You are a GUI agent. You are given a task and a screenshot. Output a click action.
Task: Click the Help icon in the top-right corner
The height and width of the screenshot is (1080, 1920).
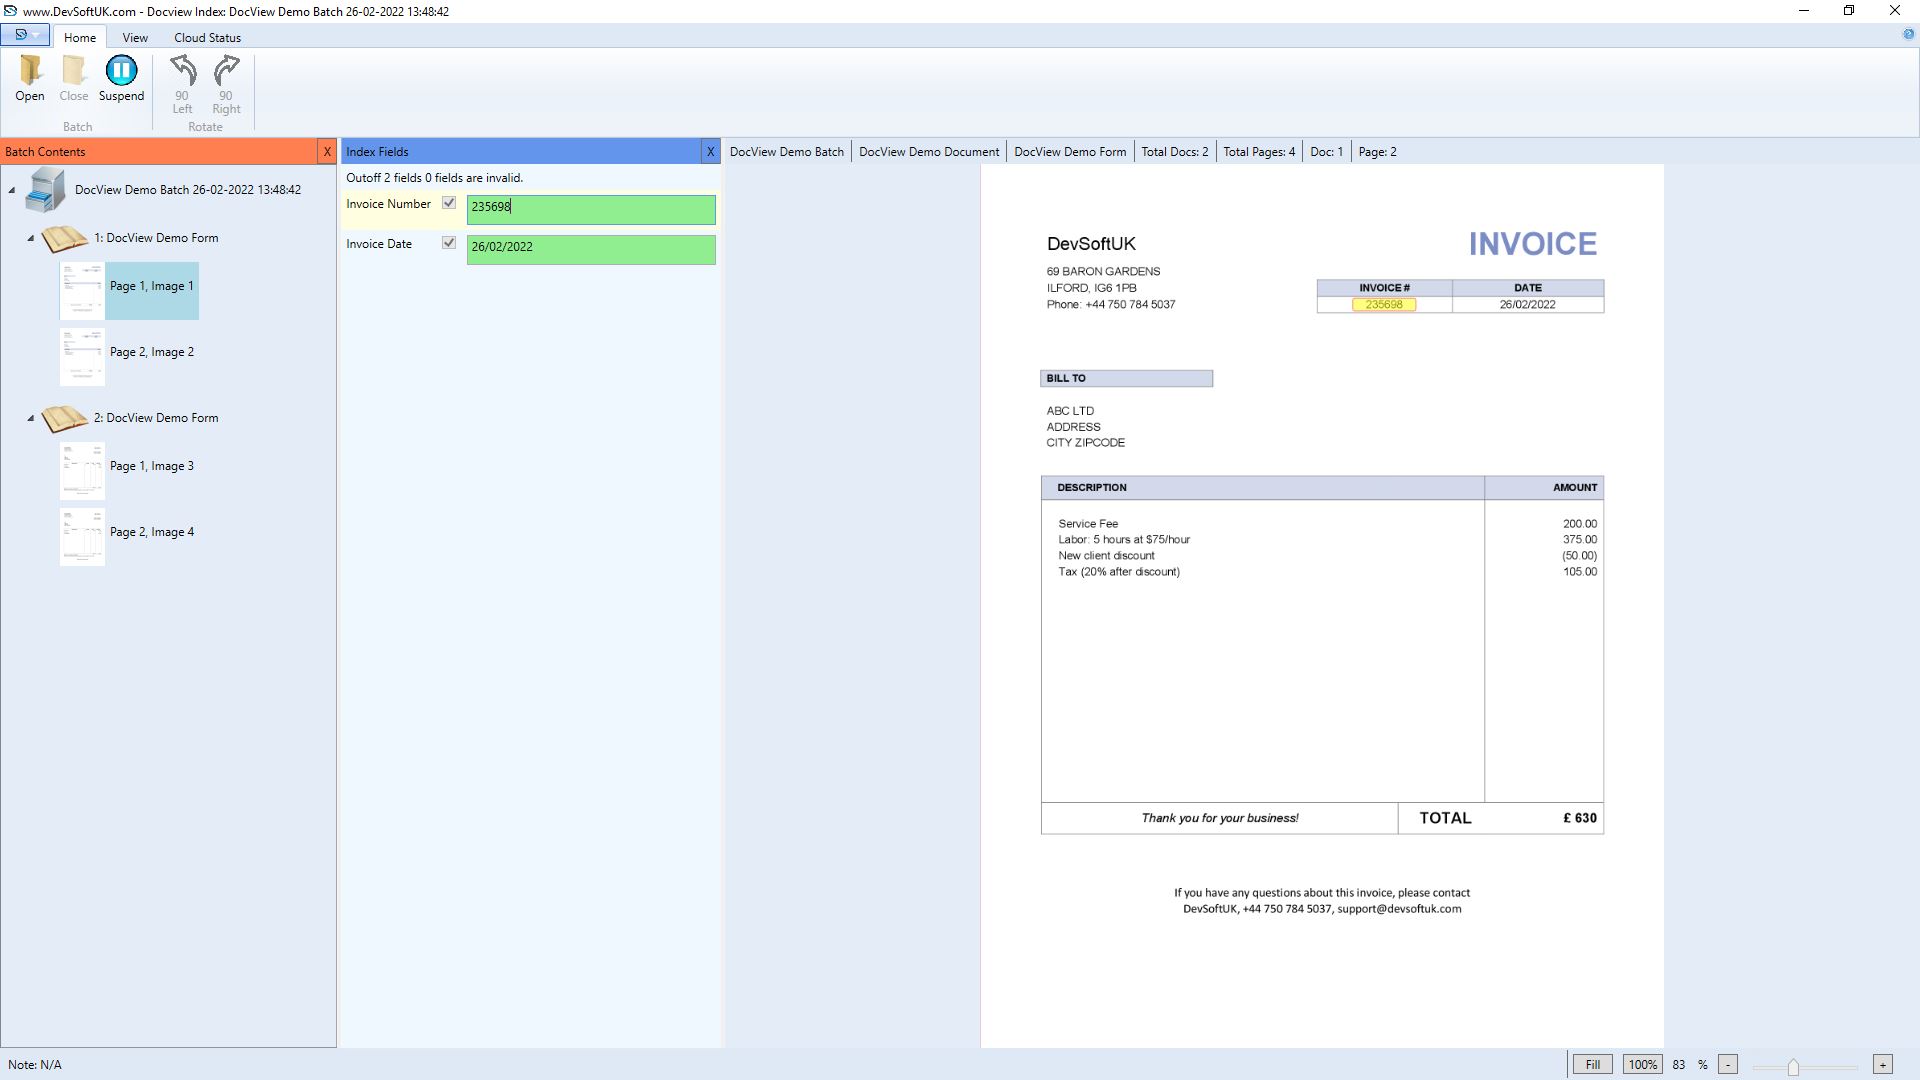point(1908,32)
